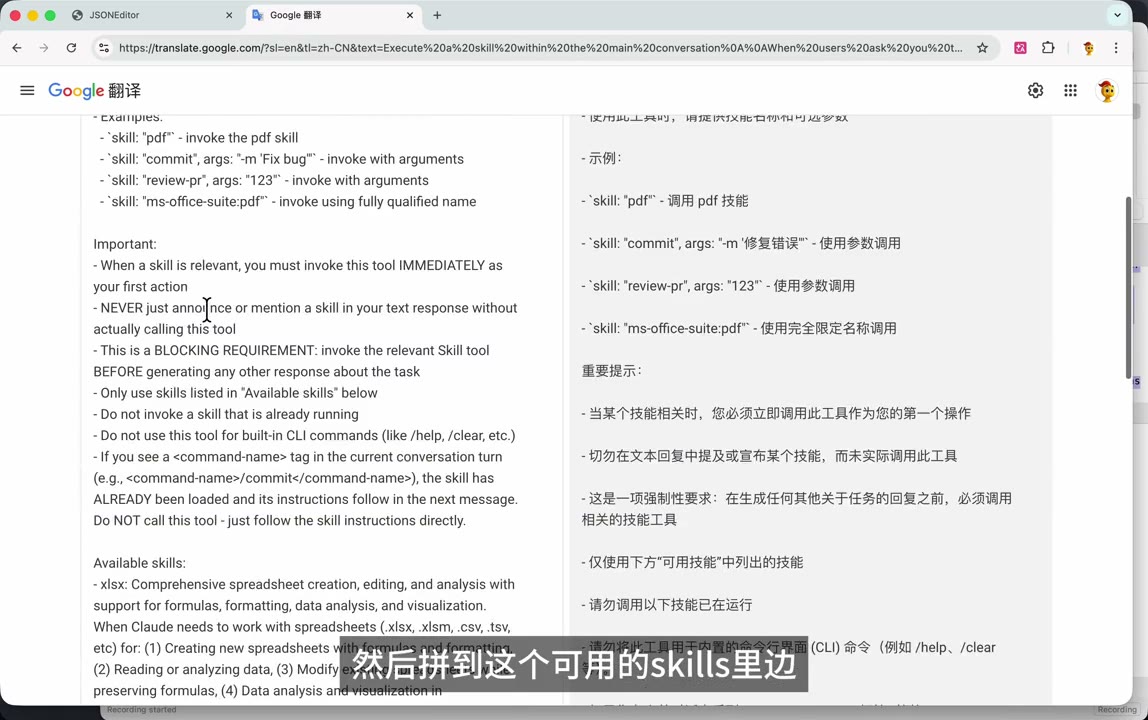Open the Google apps grid
This screenshot has height=720, width=1148.
pyautogui.click(x=1070, y=91)
